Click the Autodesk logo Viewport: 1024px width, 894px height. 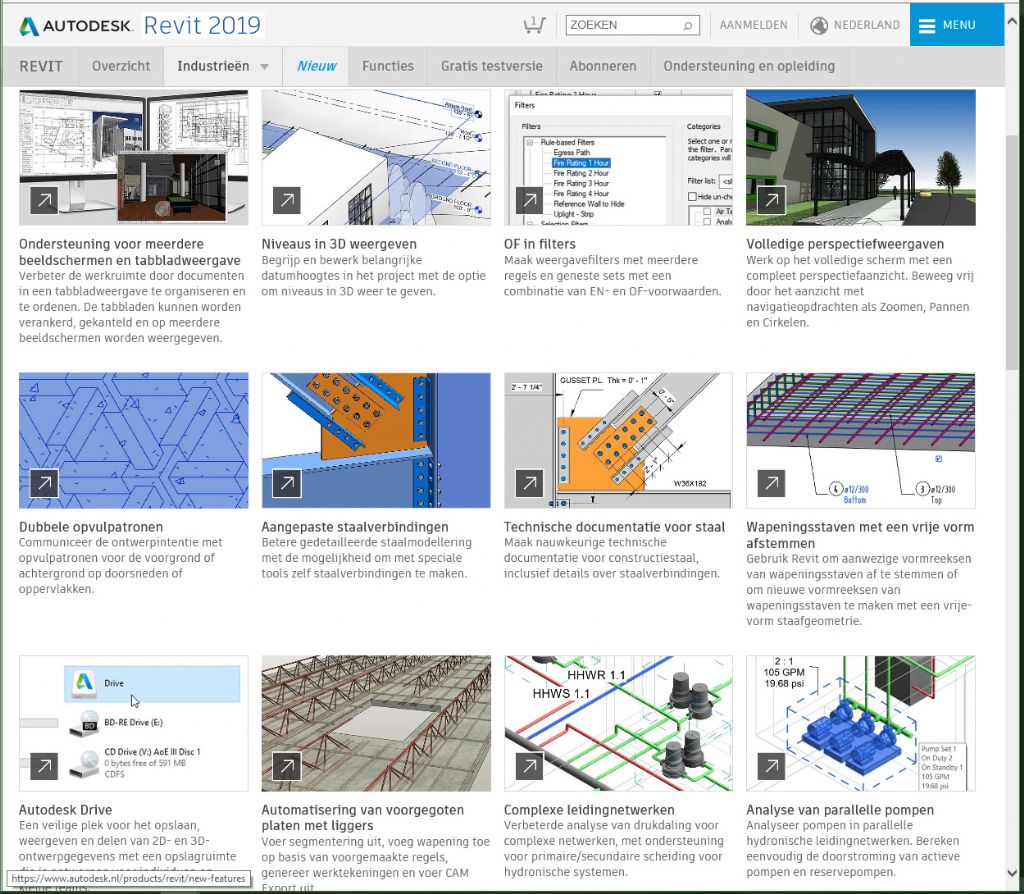[x=75, y=26]
